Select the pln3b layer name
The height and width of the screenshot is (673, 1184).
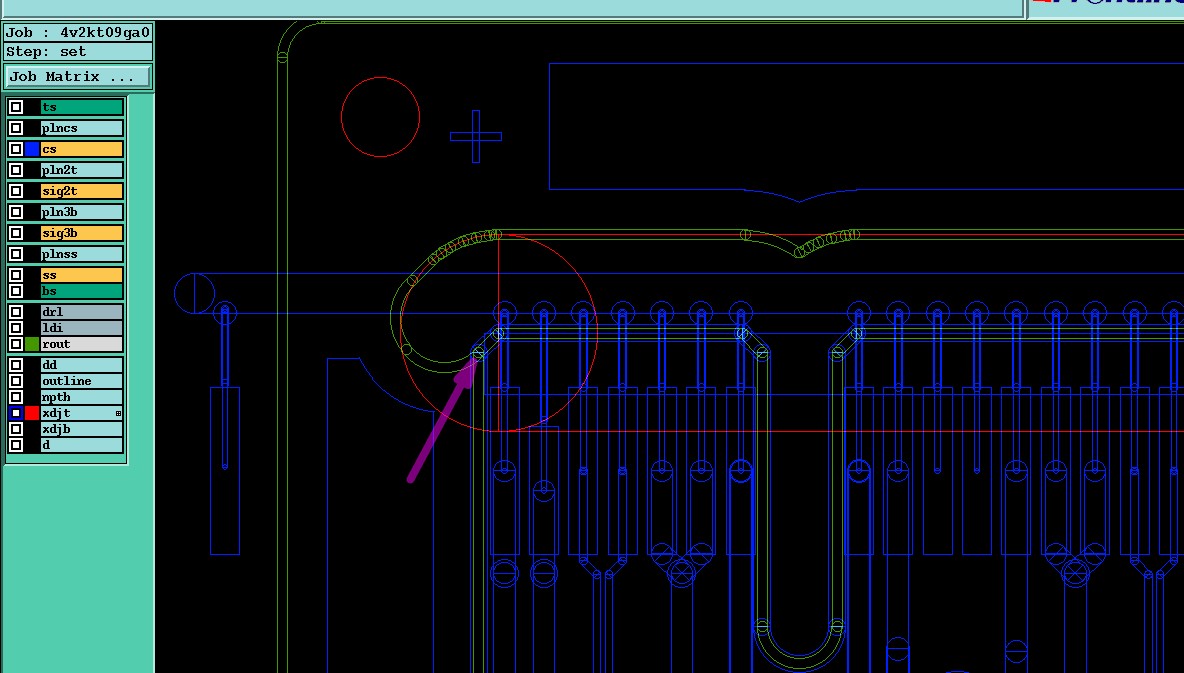(x=82, y=212)
